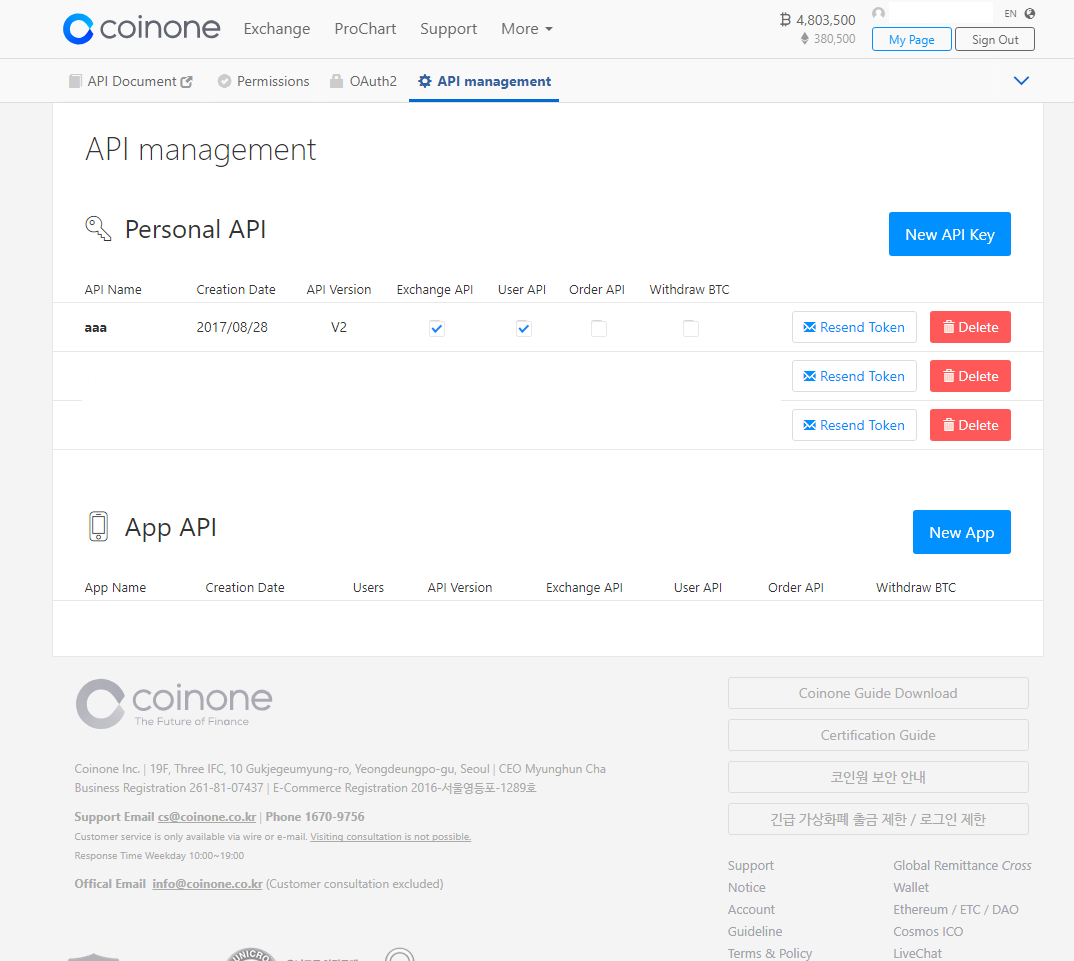Click the phone icon beside App API
Viewport: 1074px width, 961px height.
pyautogui.click(x=99, y=527)
